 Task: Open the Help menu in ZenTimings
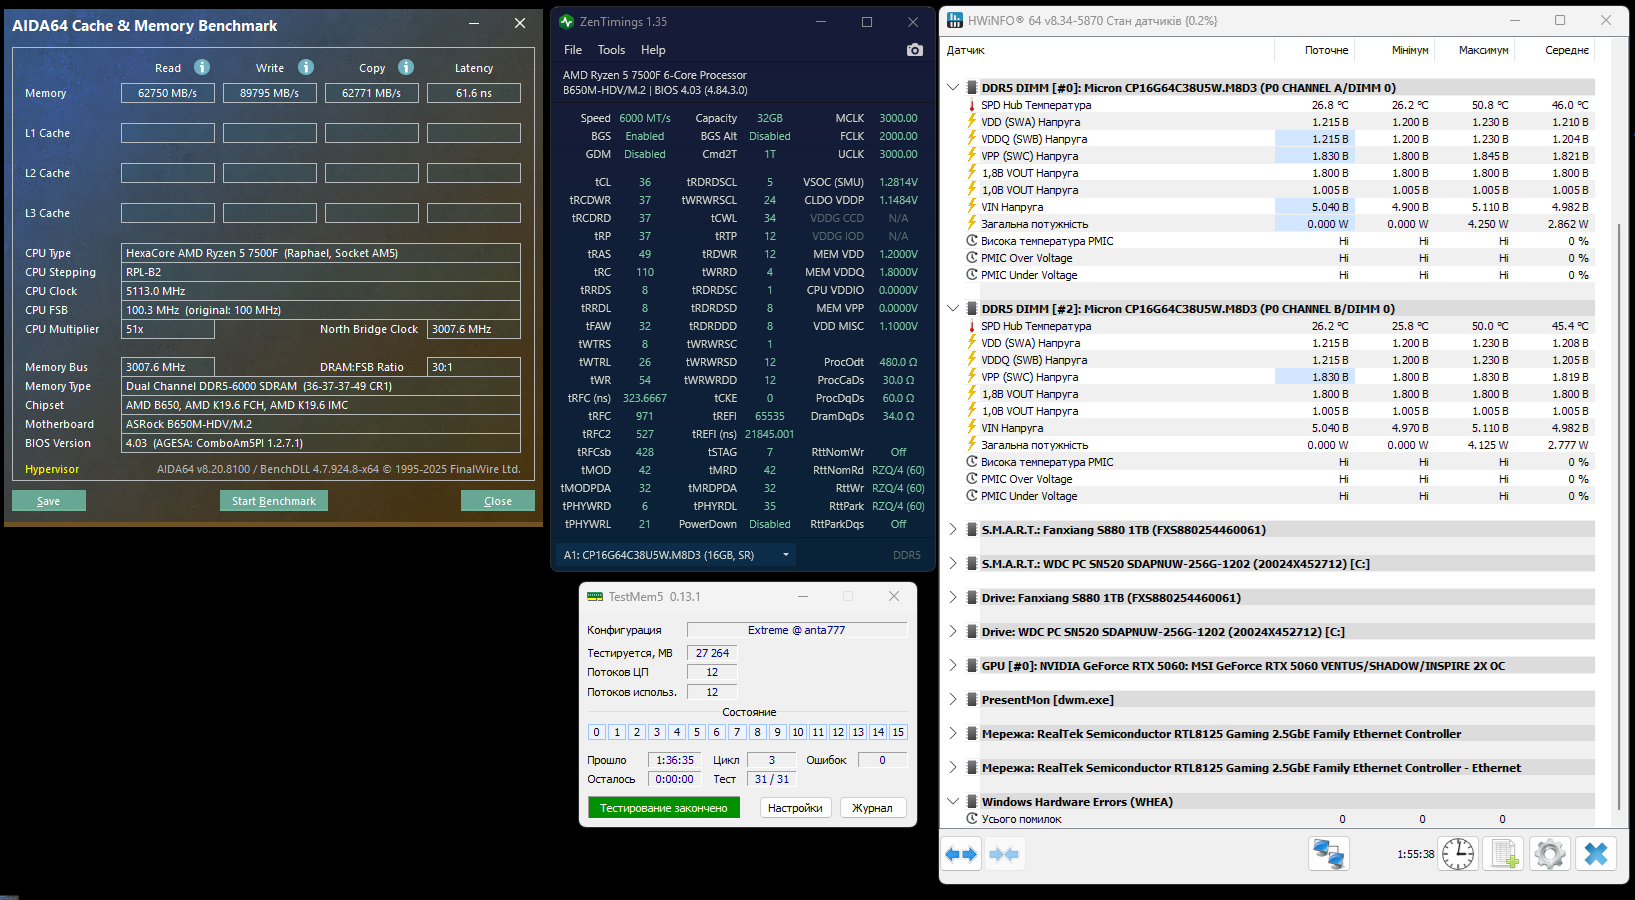coord(653,50)
